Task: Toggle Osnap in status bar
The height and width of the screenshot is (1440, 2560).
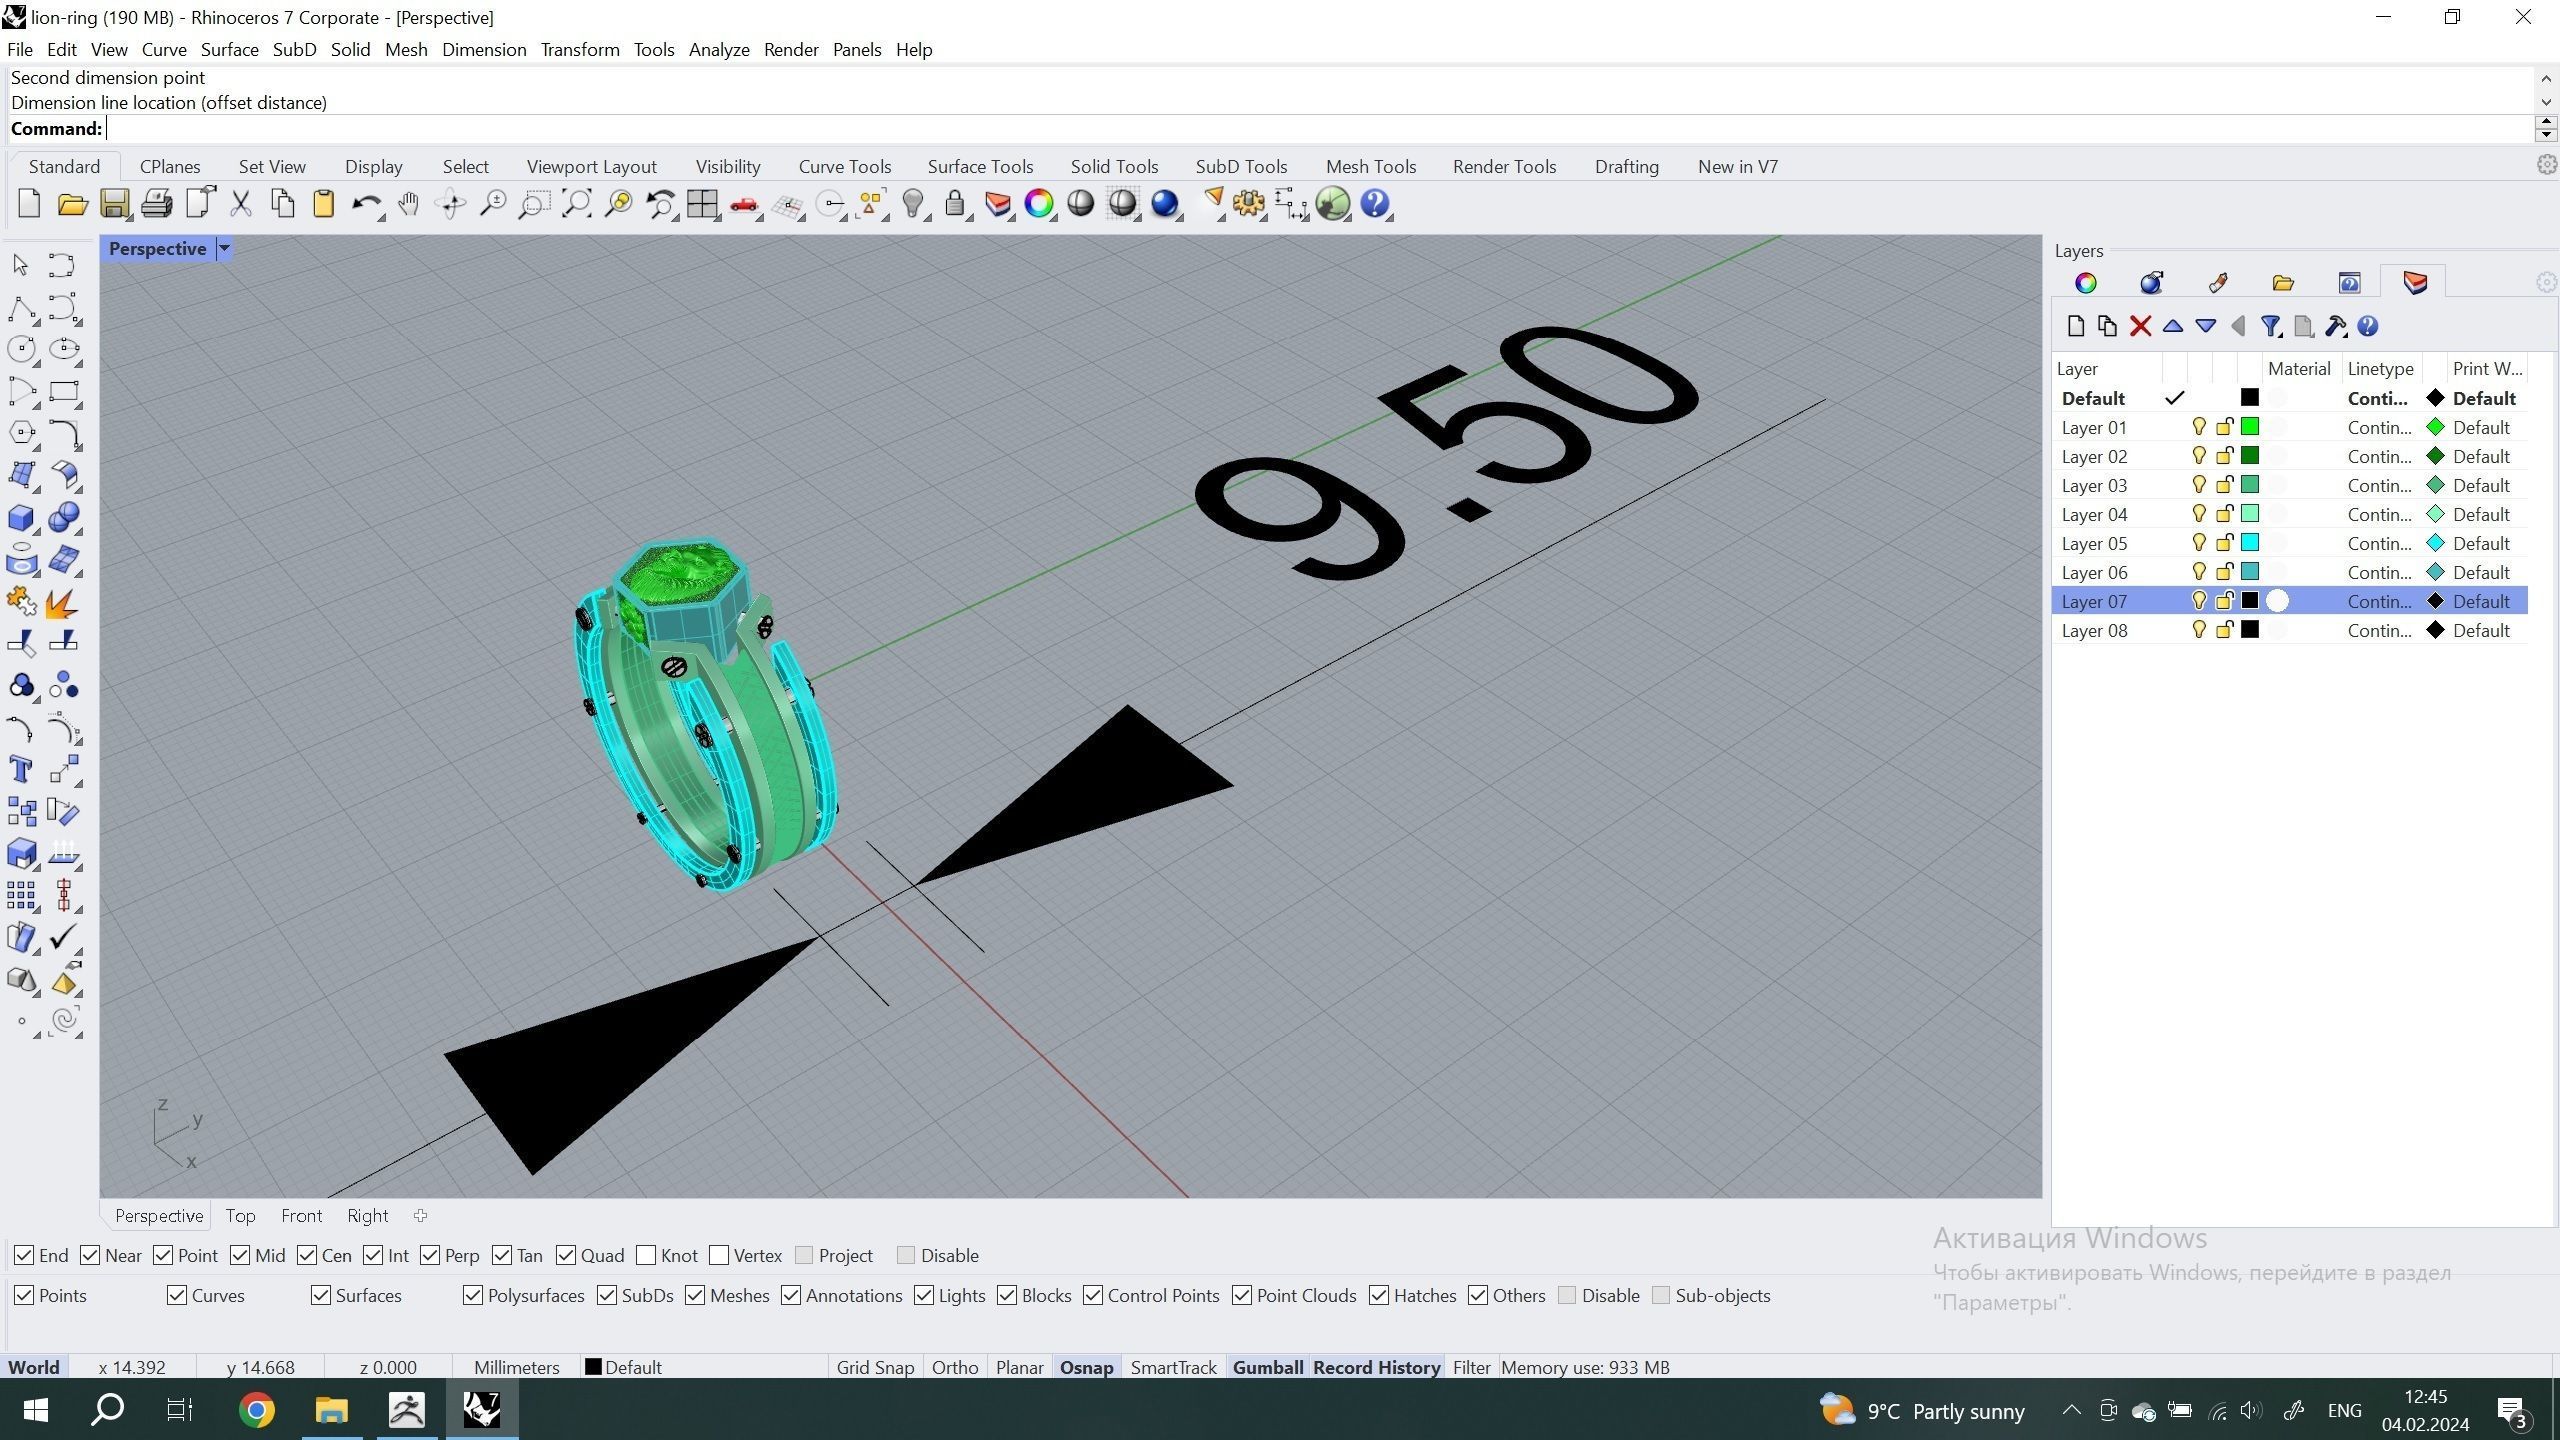Action: point(1086,1367)
